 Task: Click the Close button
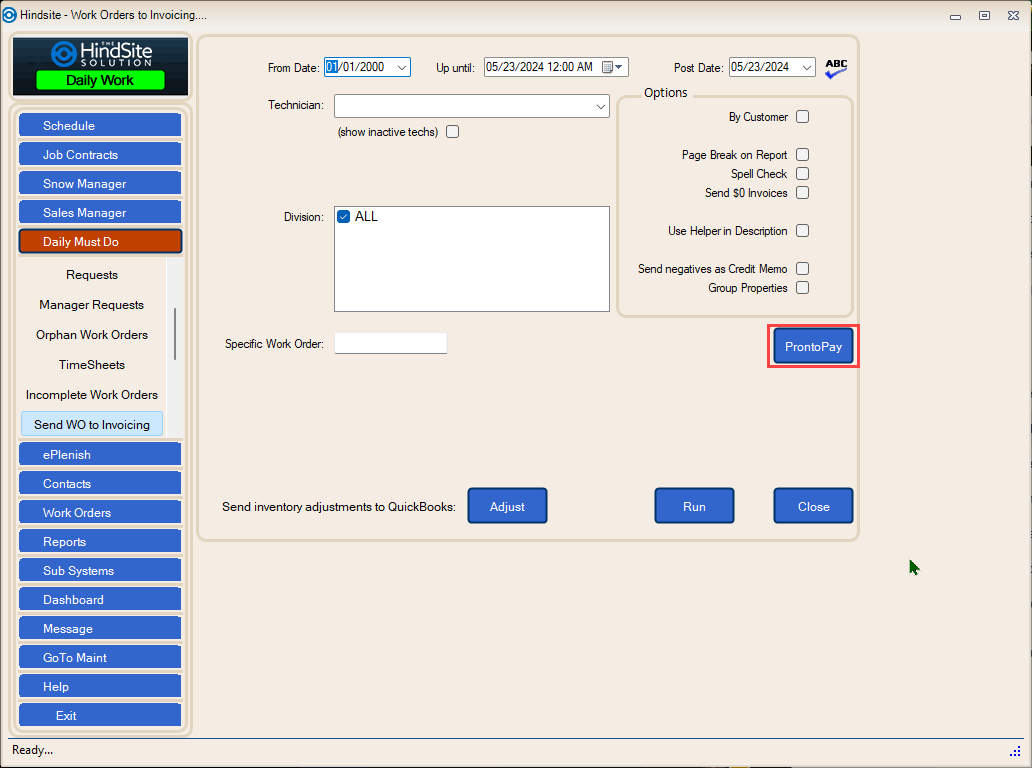pyautogui.click(x=813, y=506)
